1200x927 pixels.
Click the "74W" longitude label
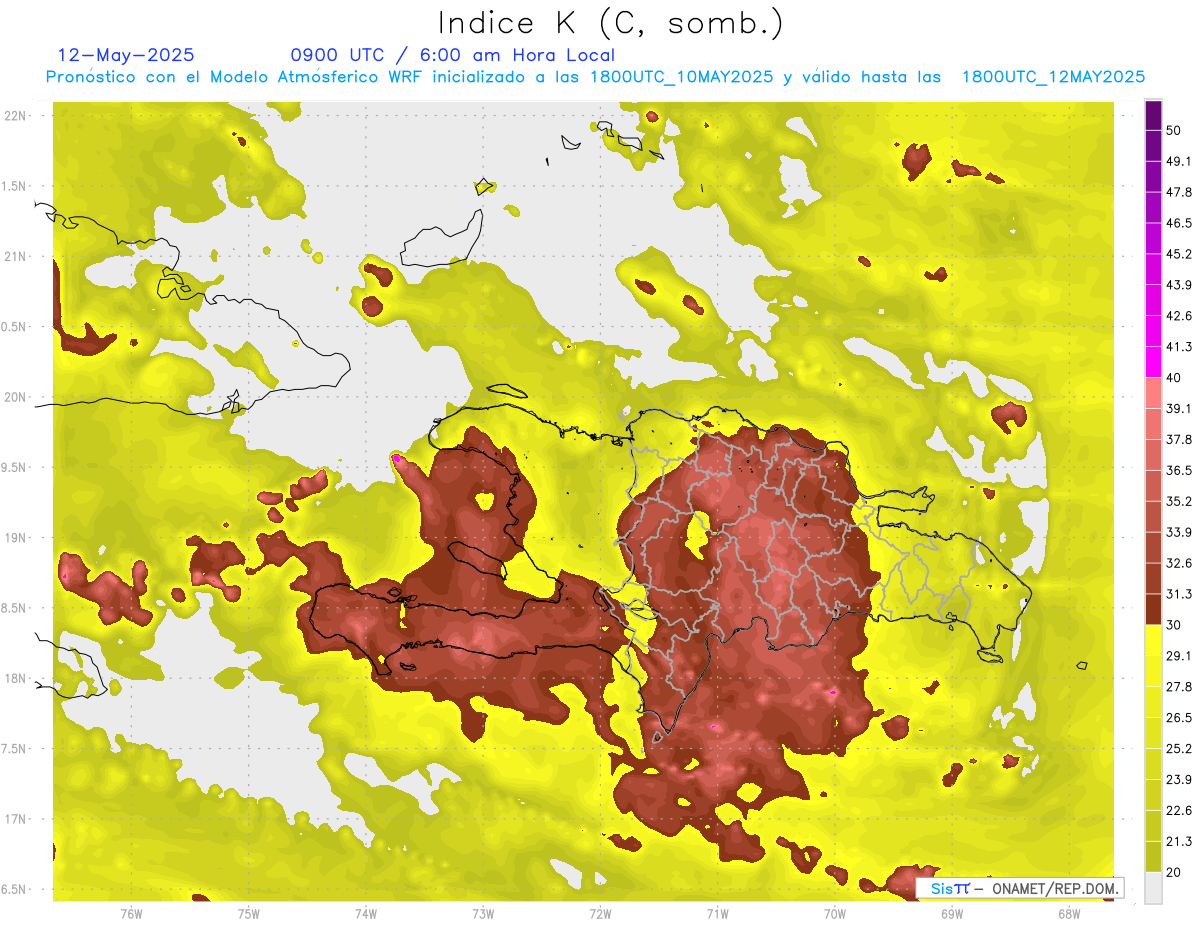click(x=366, y=913)
